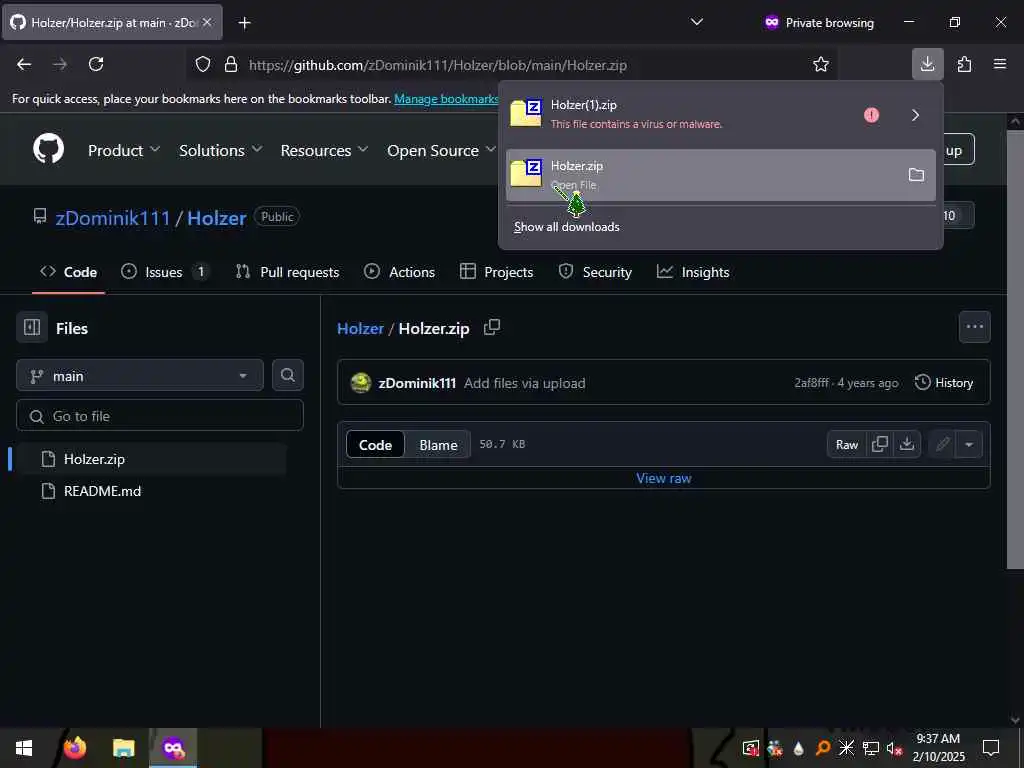This screenshot has width=1024, height=768.
Task: Click the Firefox downloads toolbar icon
Action: (x=927, y=64)
